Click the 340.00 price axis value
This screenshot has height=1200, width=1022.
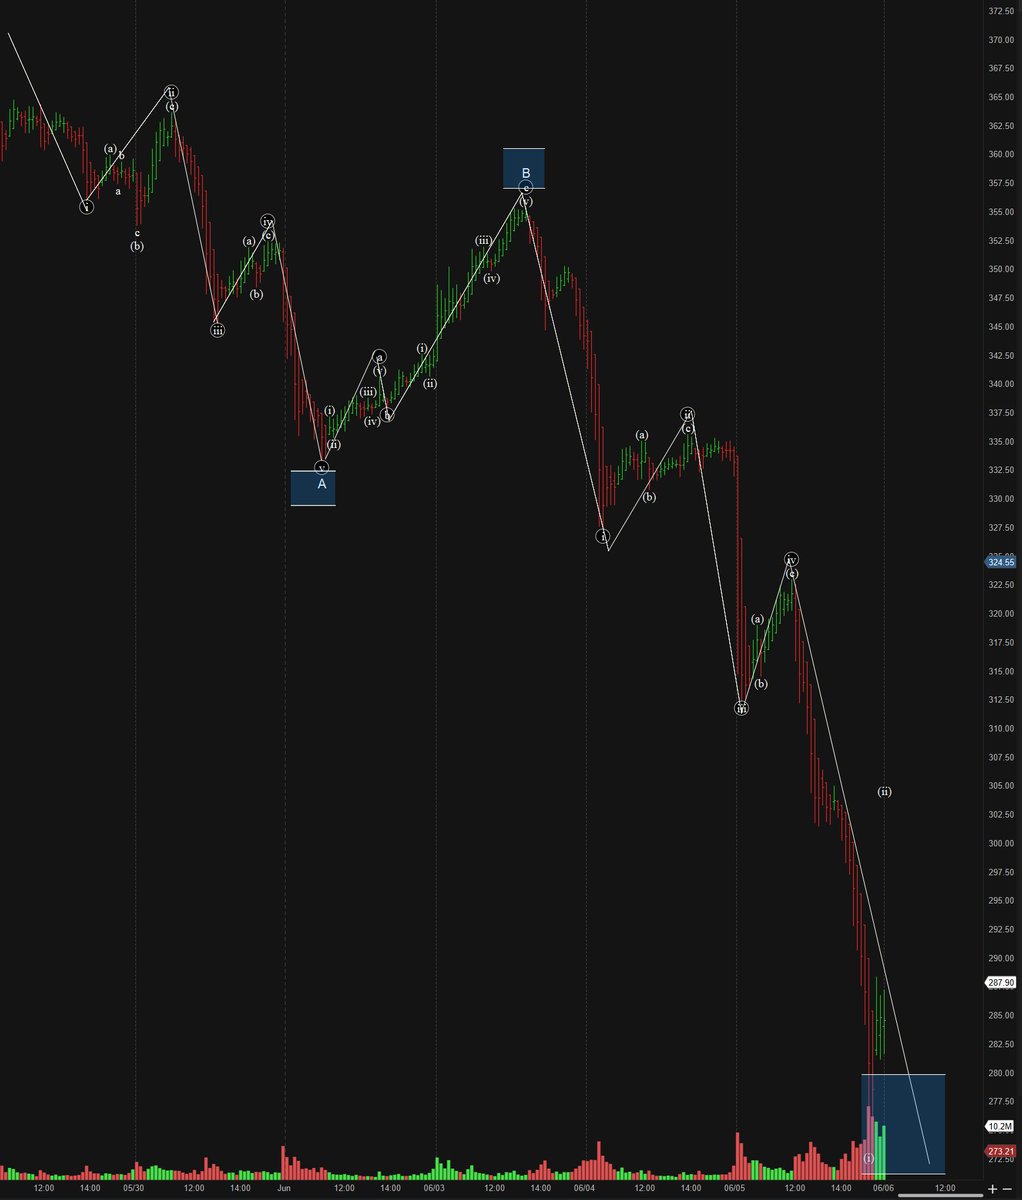click(1001, 385)
